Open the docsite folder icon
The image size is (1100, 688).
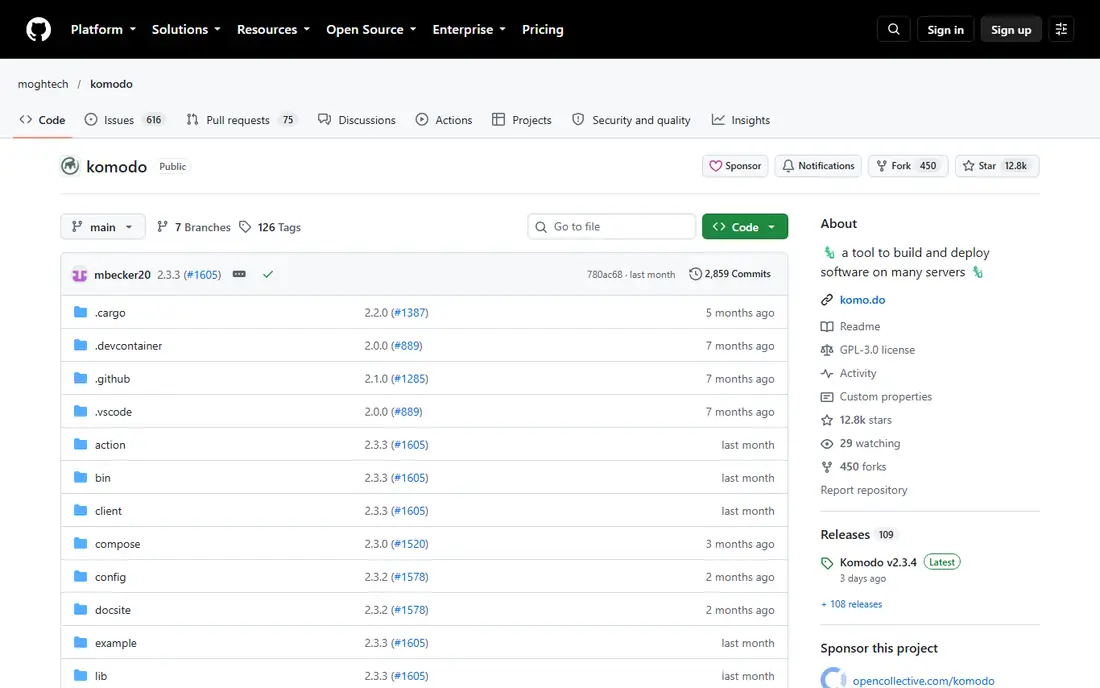[81, 609]
